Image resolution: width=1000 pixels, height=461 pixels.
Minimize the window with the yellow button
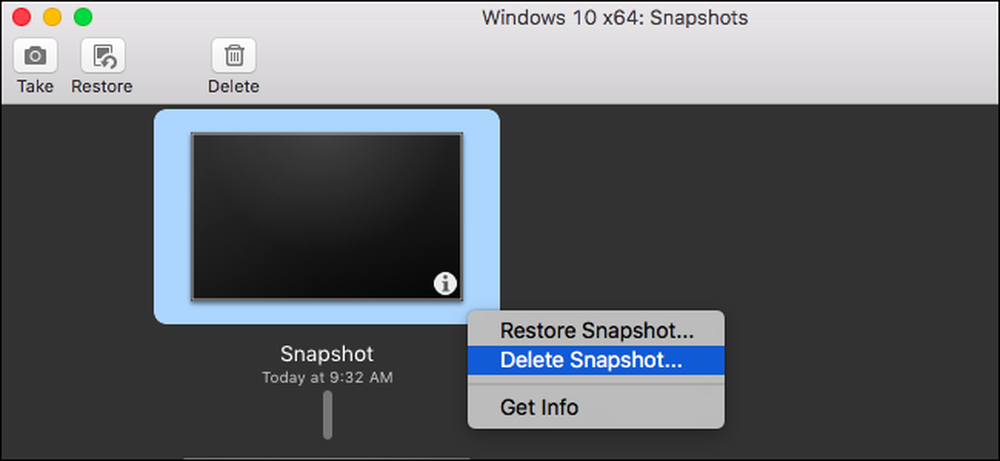pyautogui.click(x=52, y=17)
